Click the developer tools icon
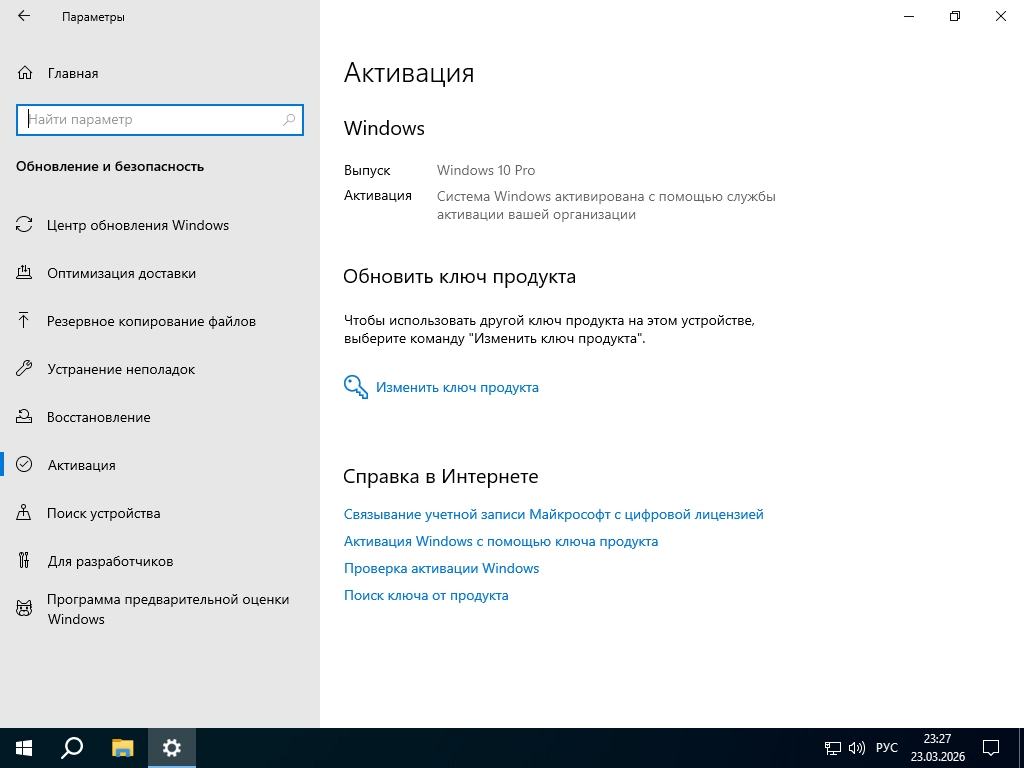 click(24, 560)
